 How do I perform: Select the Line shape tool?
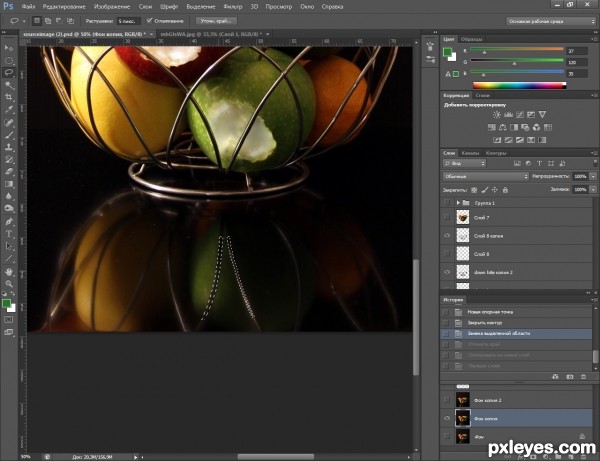(8, 259)
